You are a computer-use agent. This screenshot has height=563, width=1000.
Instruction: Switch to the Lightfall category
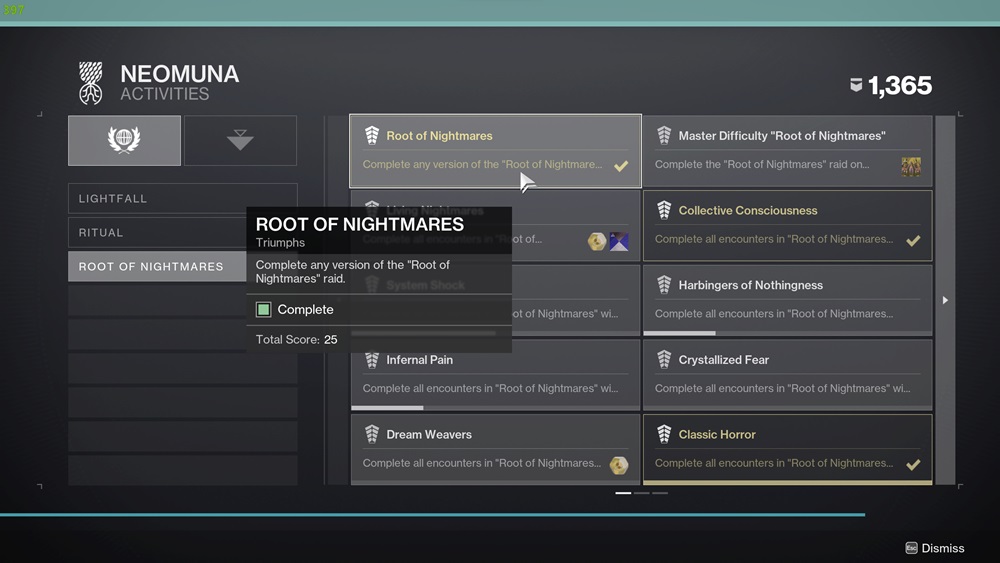point(182,198)
